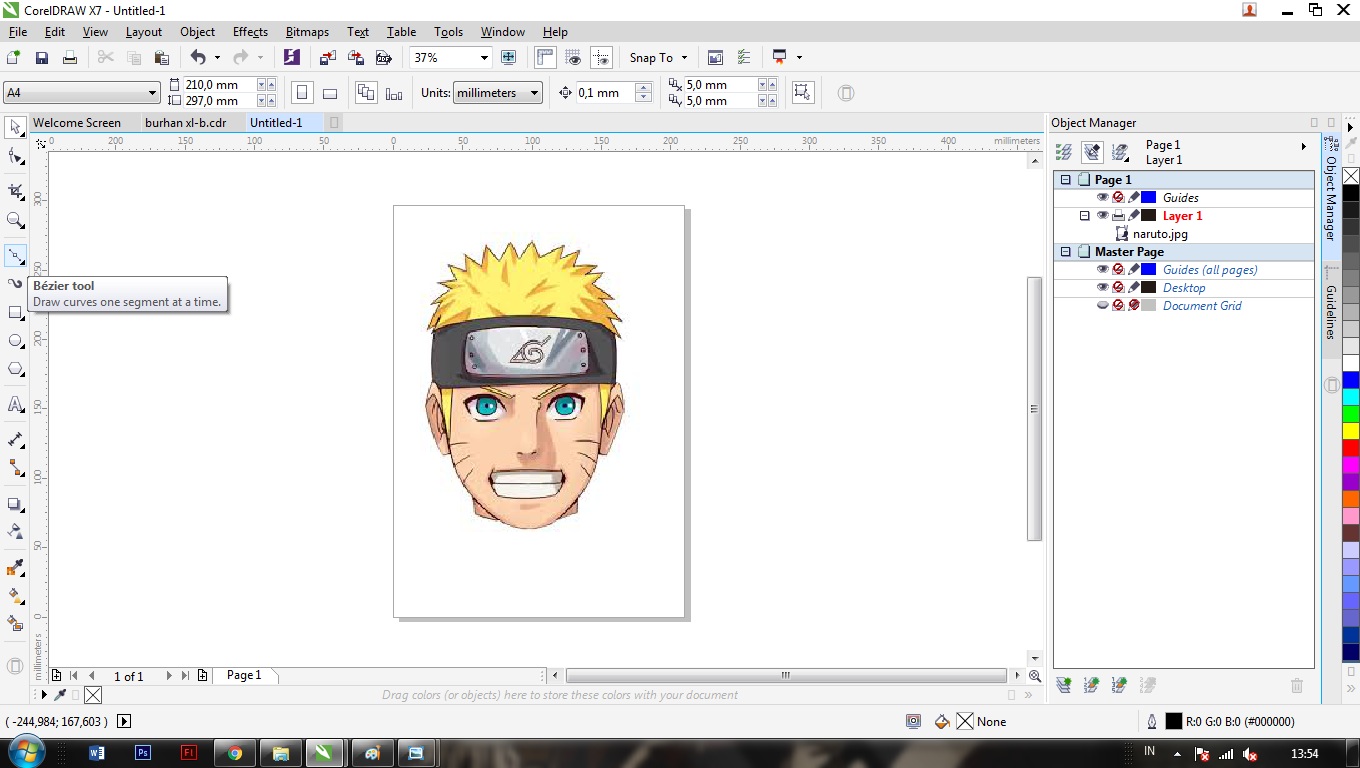Select the Rectangle tool
The image size is (1360, 768).
(x=15, y=313)
